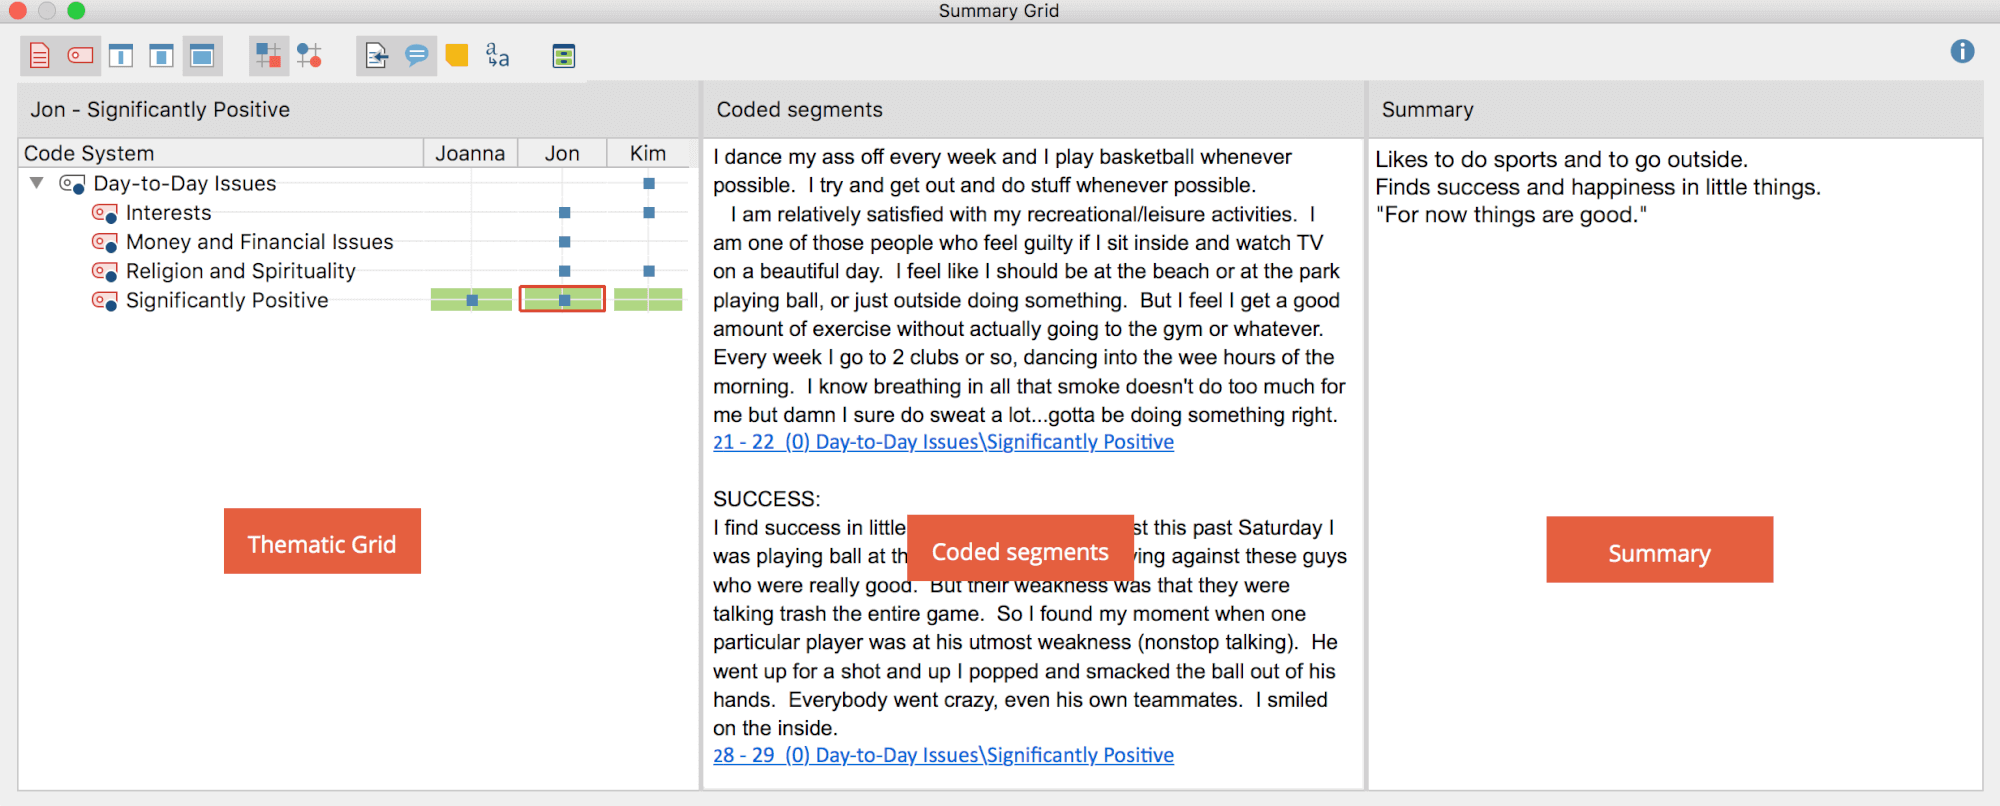Display grid nodes as squares
This screenshot has height=806, width=2000.
[x=267, y=56]
